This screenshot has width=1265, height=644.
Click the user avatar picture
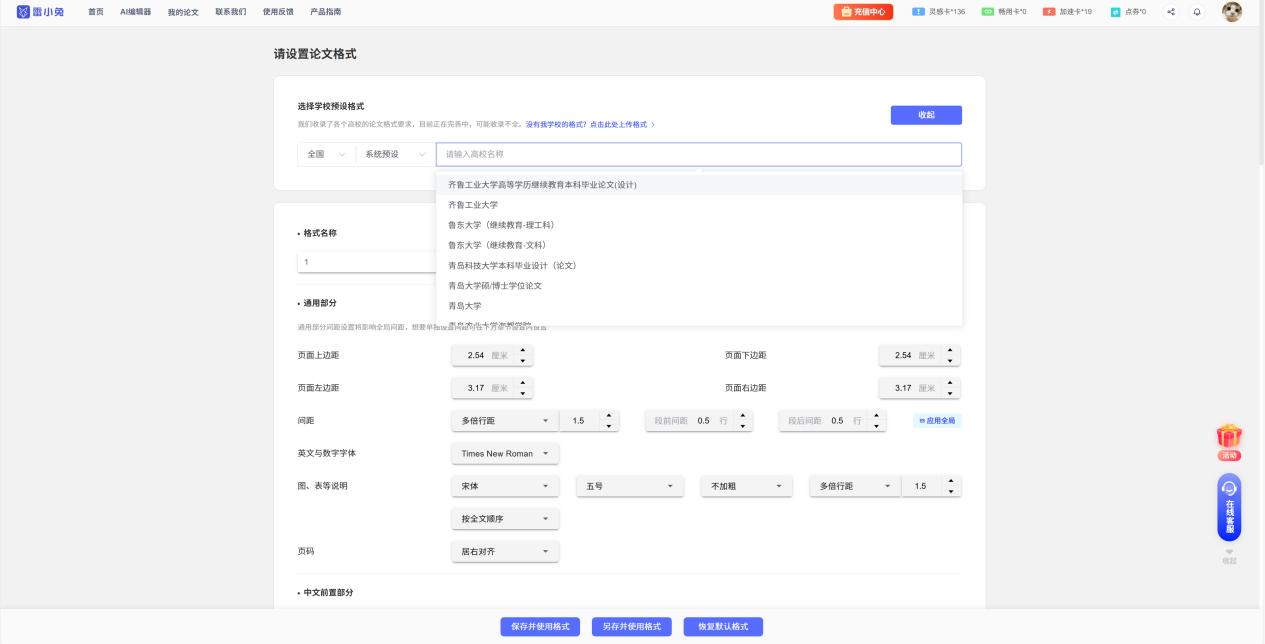(x=1232, y=12)
